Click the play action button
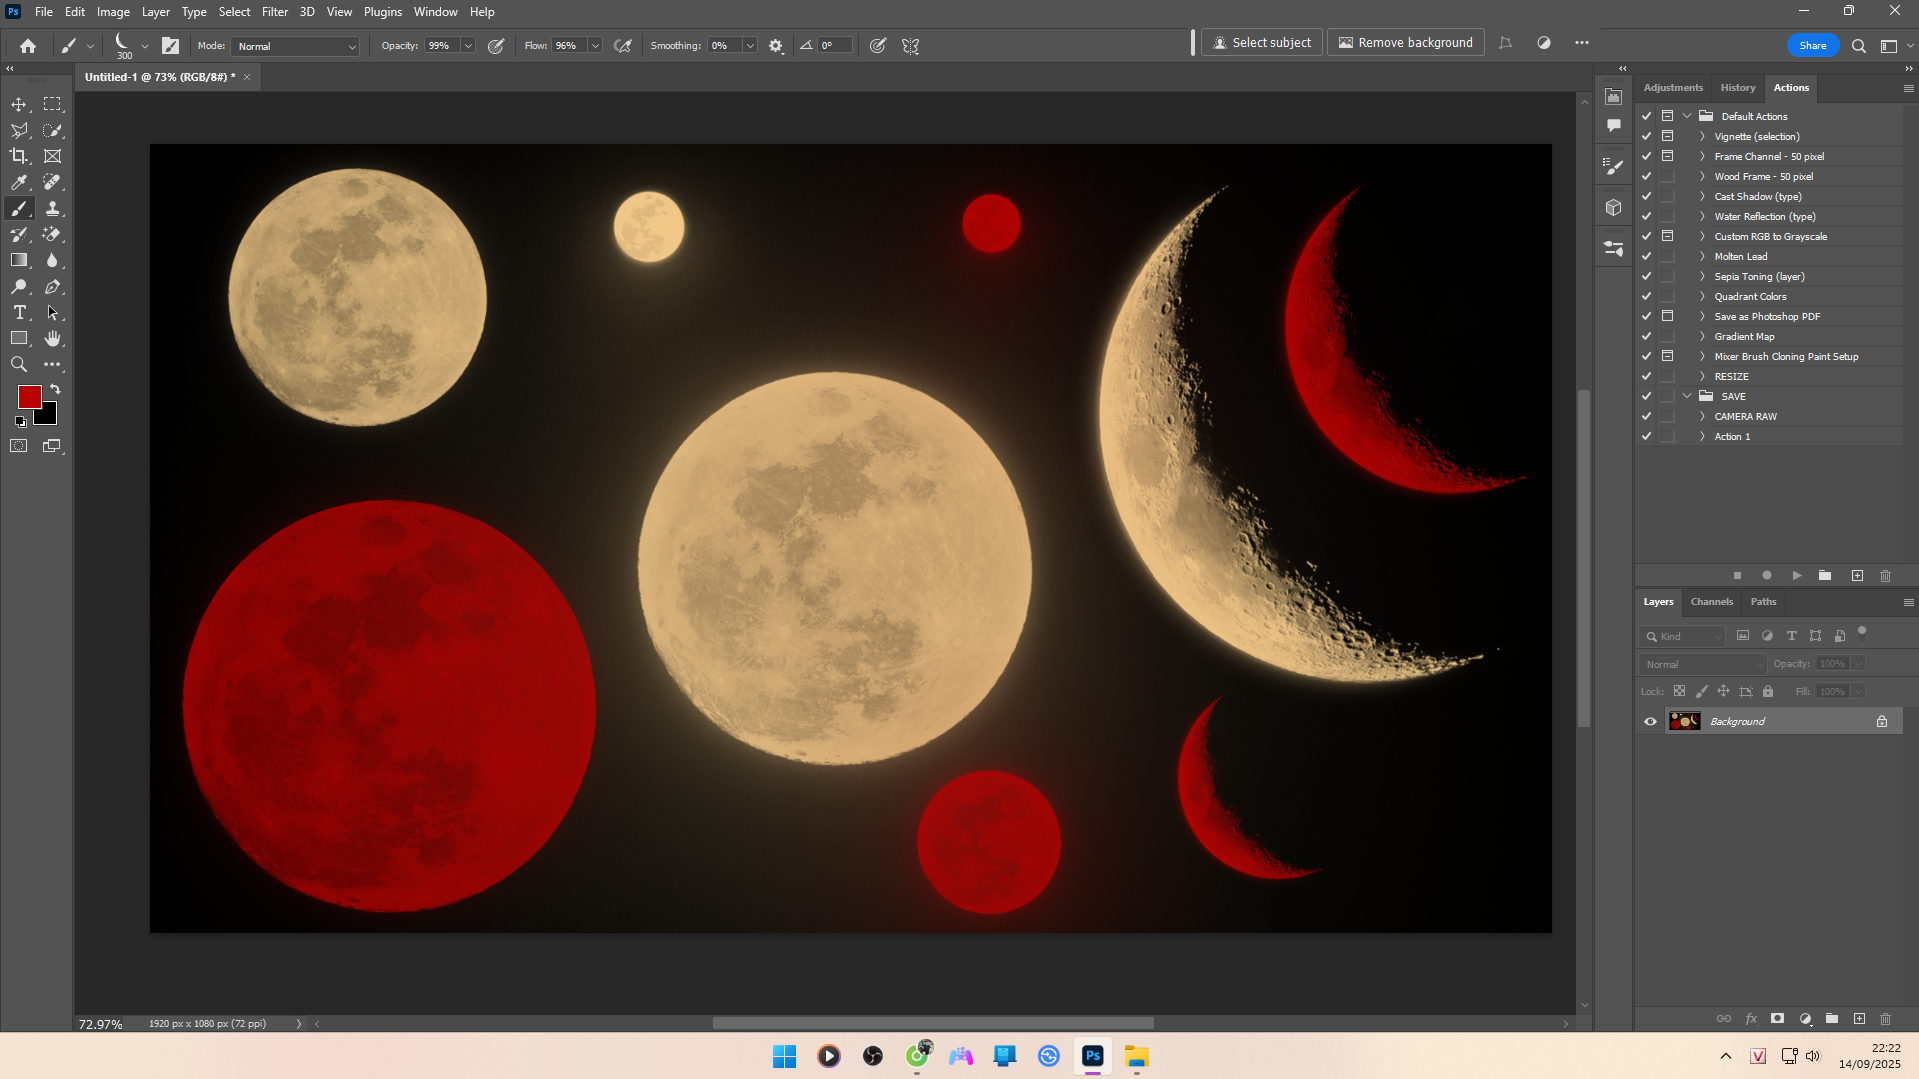 coord(1796,575)
